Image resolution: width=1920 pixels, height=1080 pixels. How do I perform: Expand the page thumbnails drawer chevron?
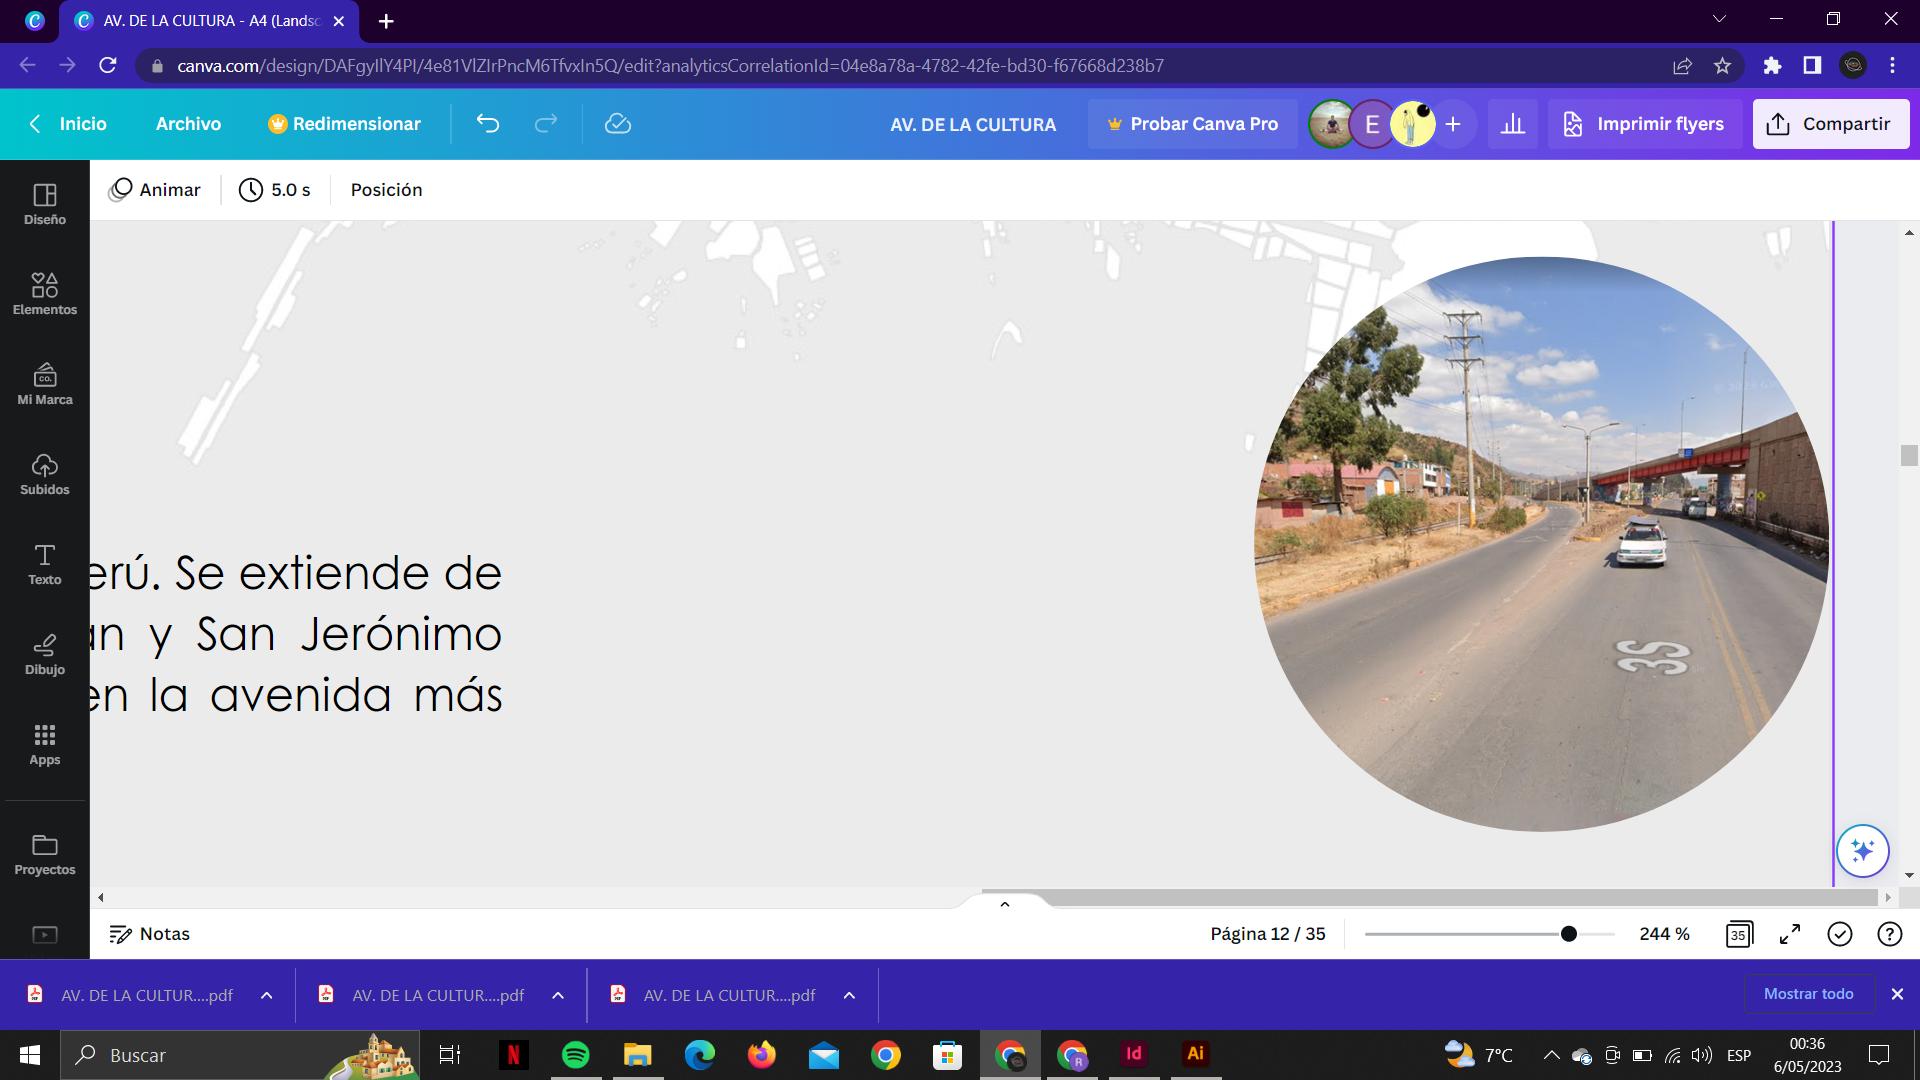point(1005,904)
